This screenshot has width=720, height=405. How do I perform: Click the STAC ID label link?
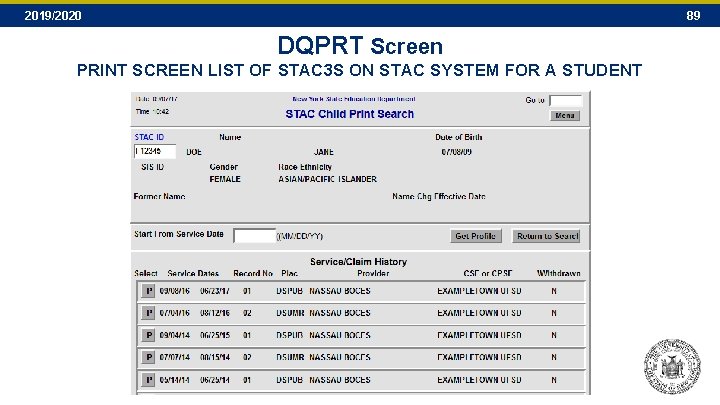[x=149, y=137]
